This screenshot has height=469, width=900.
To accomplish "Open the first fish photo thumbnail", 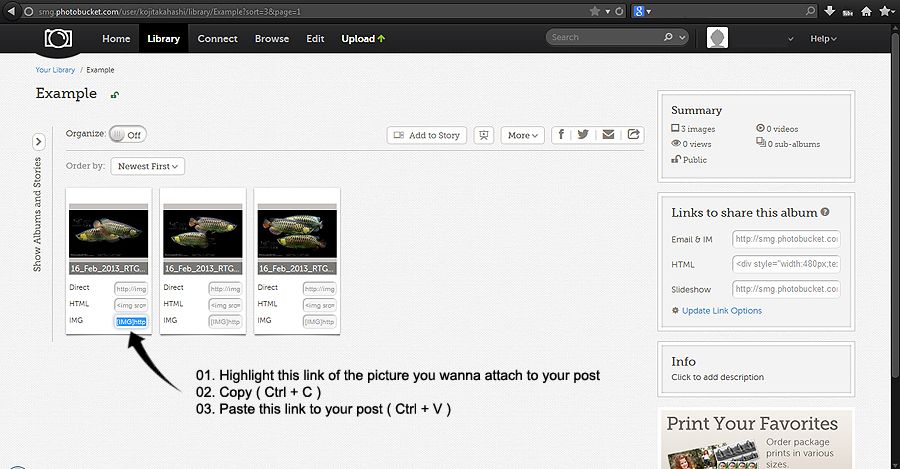I will [108, 234].
